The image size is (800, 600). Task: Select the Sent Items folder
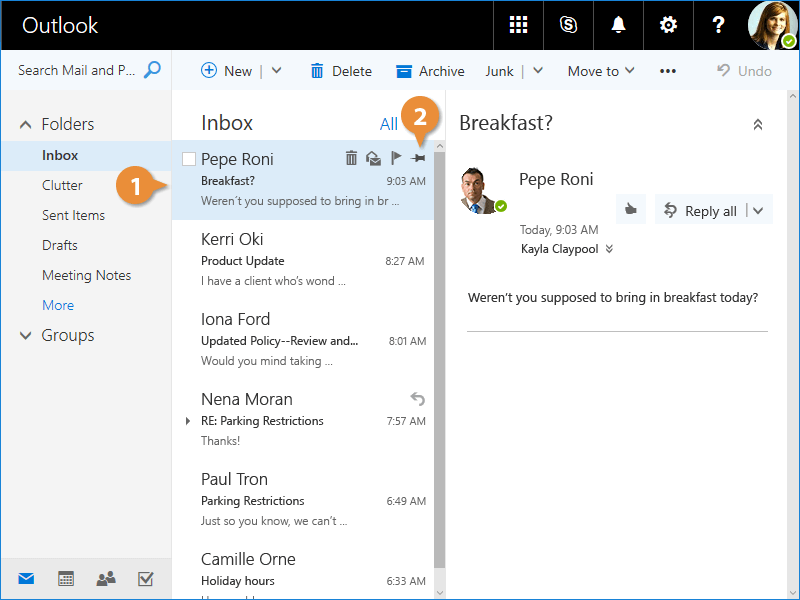pos(73,215)
